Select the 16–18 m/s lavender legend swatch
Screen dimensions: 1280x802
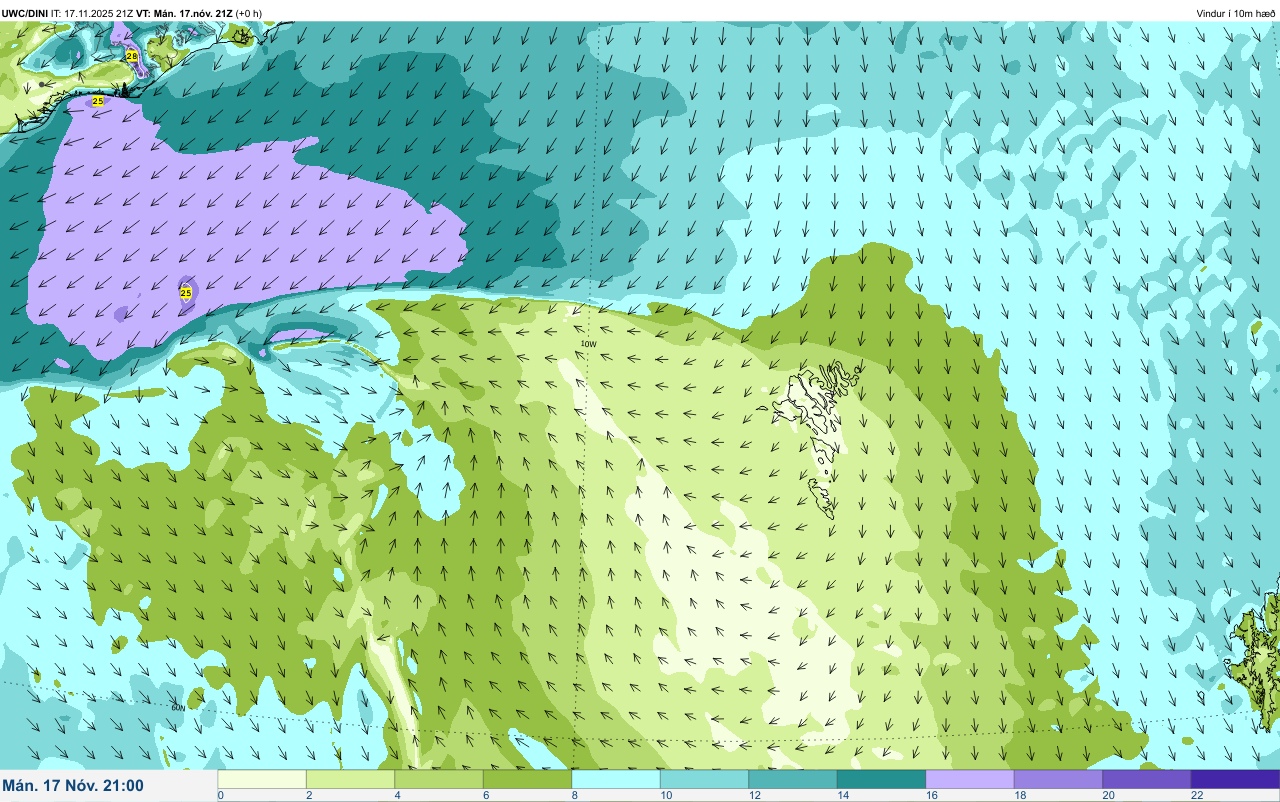tap(970, 779)
